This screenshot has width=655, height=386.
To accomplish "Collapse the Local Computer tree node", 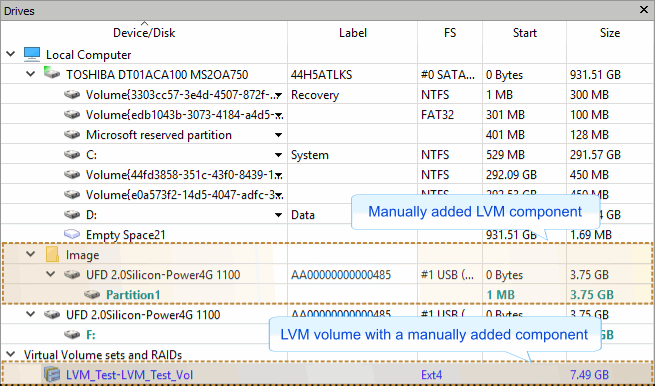I will [x=11, y=54].
